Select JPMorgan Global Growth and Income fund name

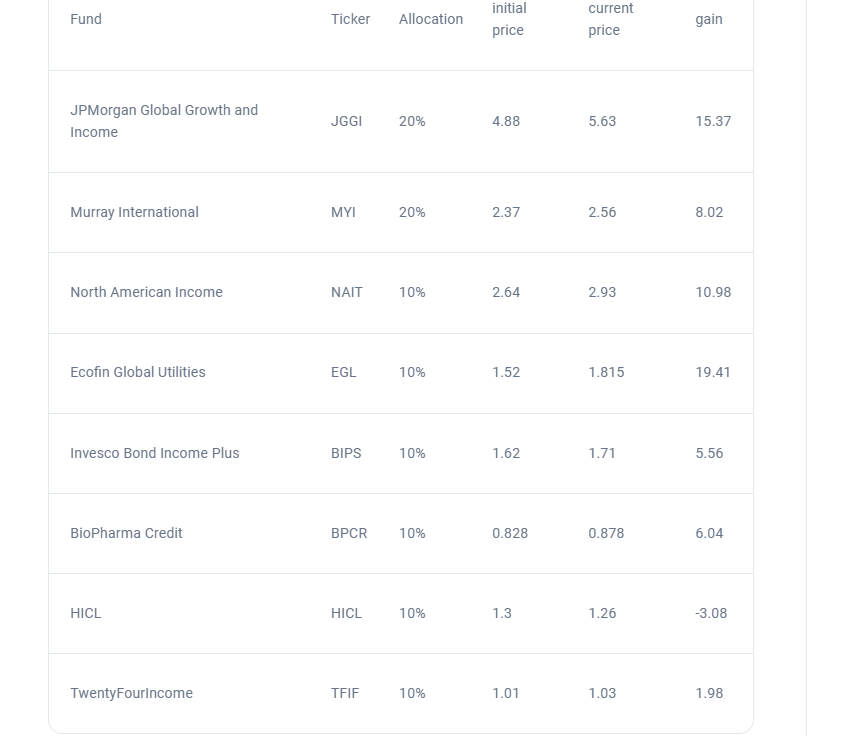[x=164, y=121]
